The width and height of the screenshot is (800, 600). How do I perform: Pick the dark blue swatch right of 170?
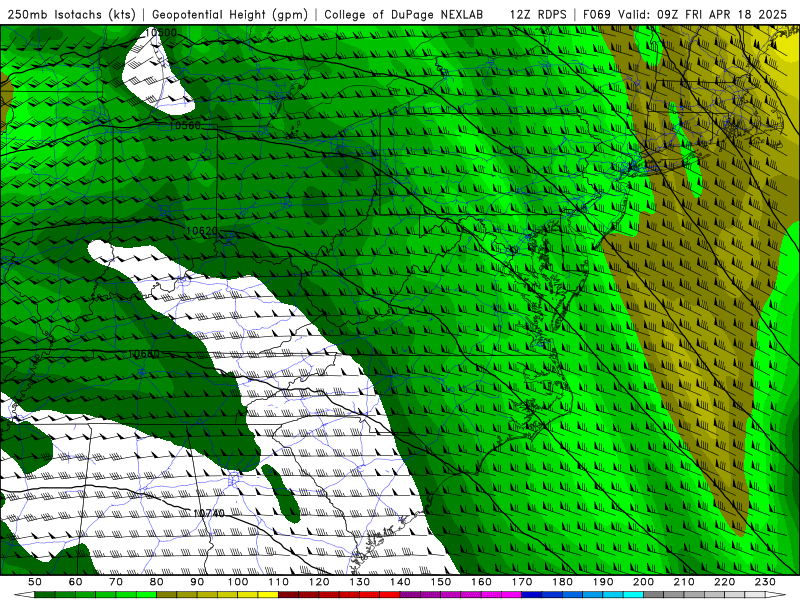click(x=532, y=595)
